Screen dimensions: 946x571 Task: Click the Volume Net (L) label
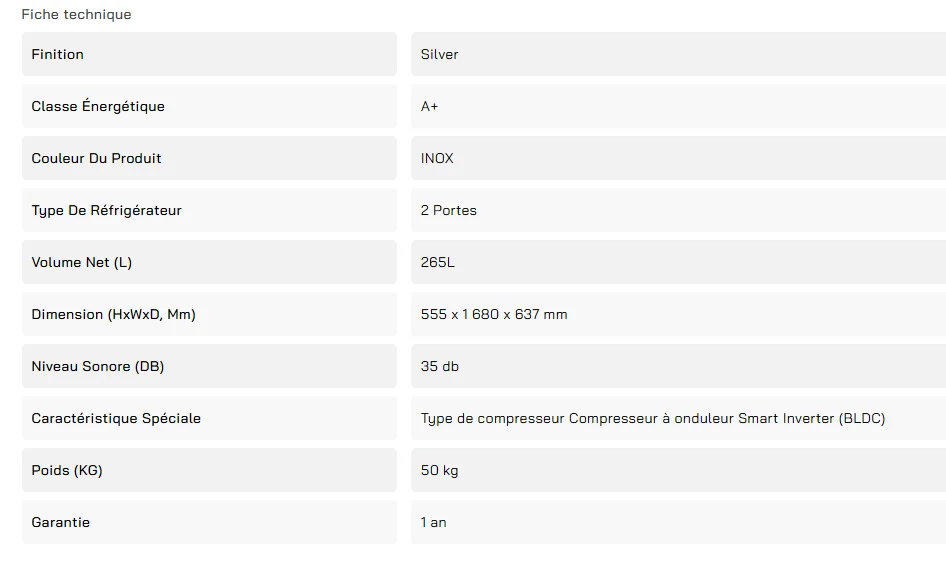pyautogui.click(x=82, y=262)
